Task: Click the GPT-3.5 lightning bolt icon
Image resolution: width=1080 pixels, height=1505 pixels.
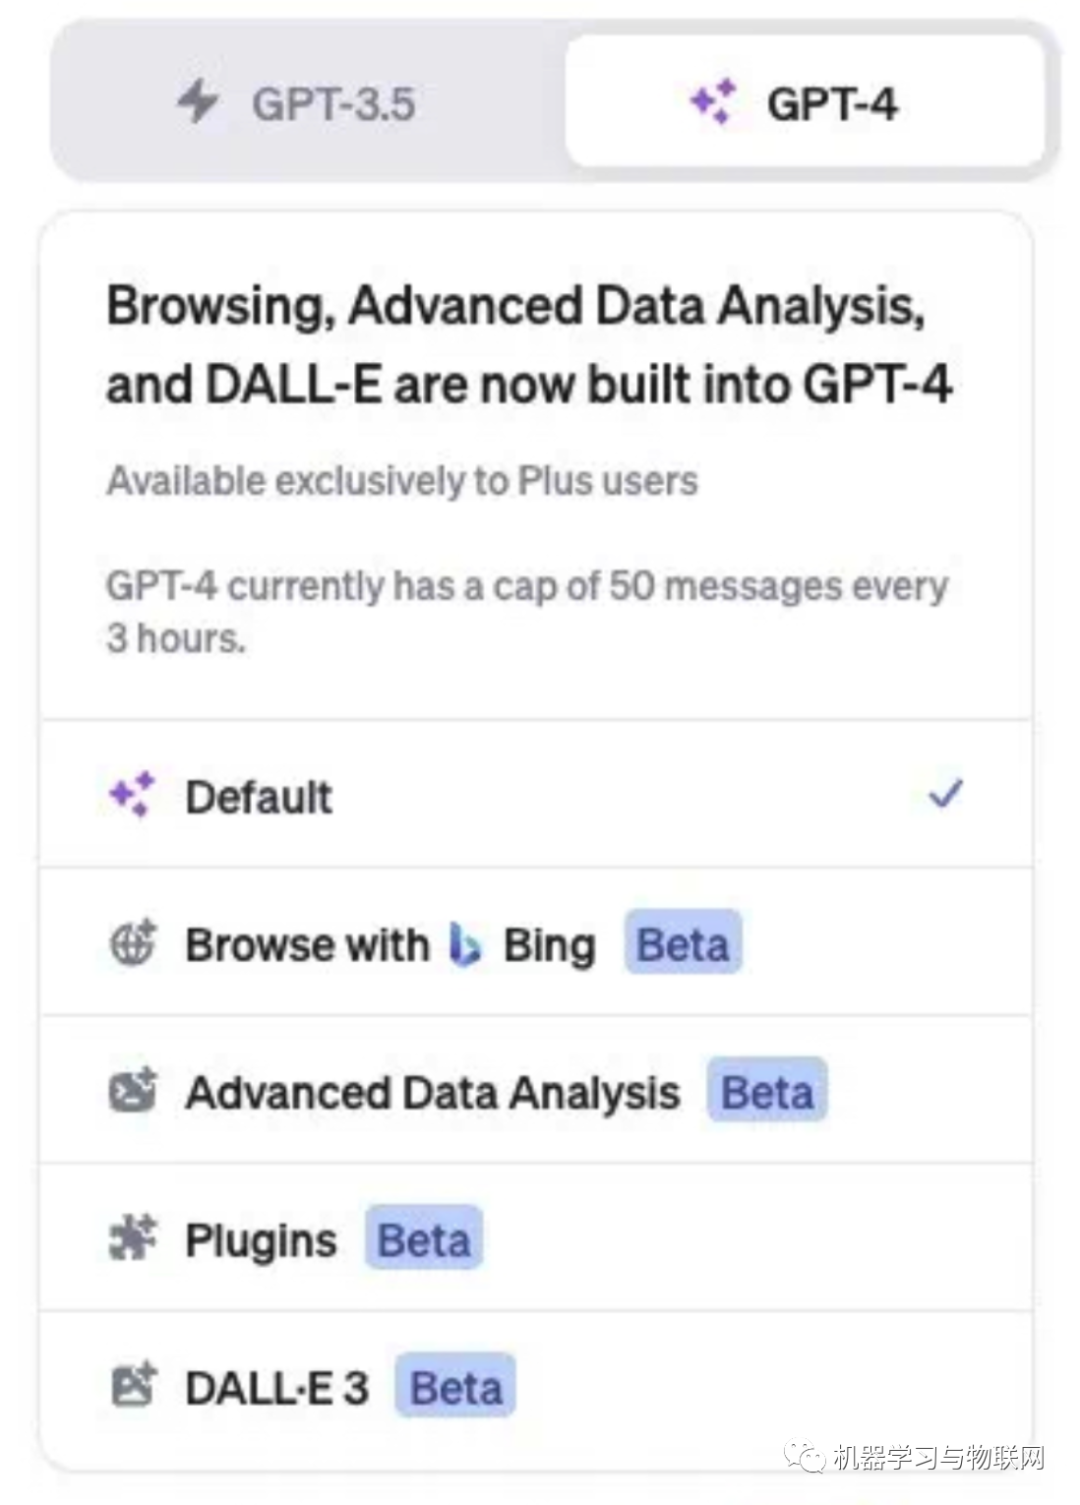Action: pyautogui.click(x=198, y=102)
